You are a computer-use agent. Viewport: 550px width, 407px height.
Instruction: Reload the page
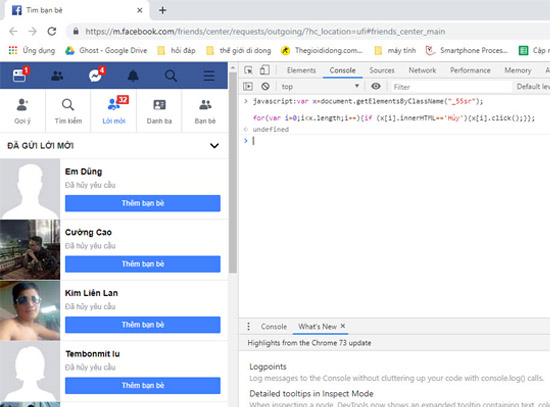point(52,32)
